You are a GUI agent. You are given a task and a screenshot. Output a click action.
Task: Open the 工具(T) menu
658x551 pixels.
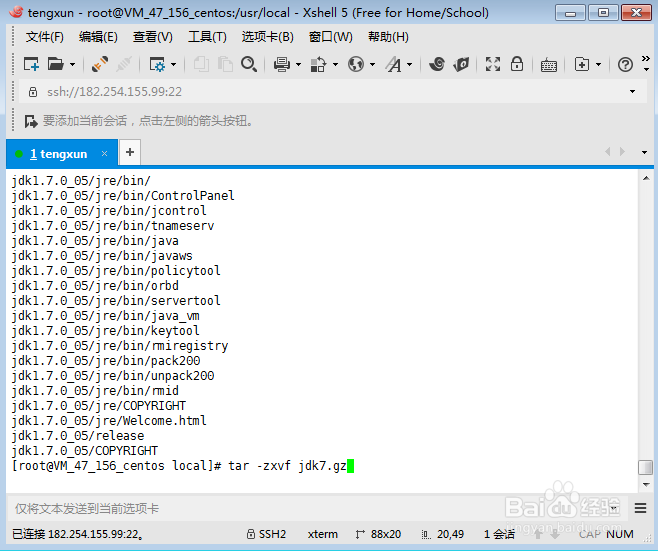(207, 37)
